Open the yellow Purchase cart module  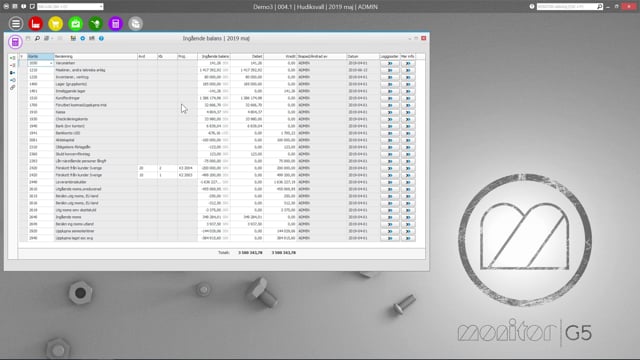pos(56,24)
